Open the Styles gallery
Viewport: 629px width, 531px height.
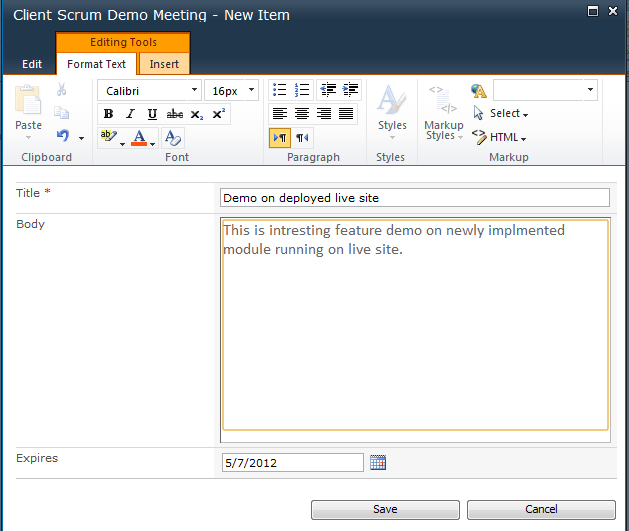click(392, 111)
